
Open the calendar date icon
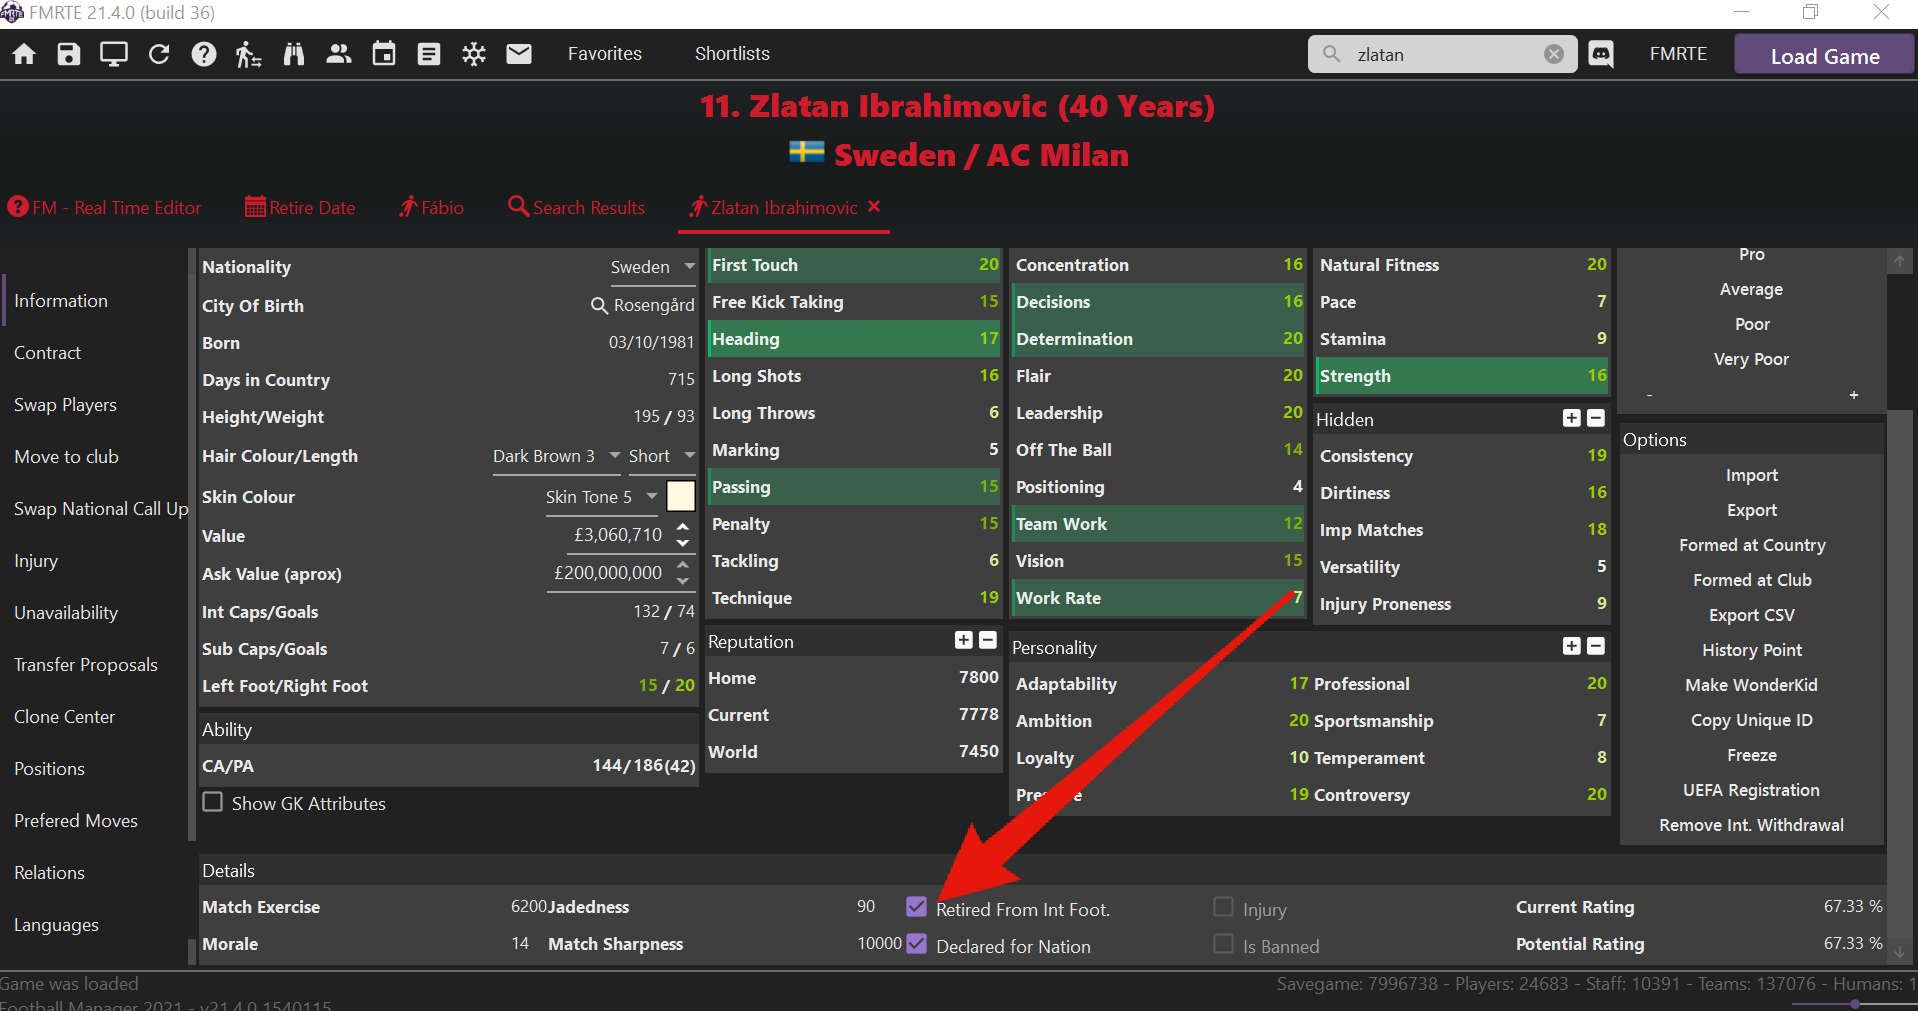click(x=384, y=54)
